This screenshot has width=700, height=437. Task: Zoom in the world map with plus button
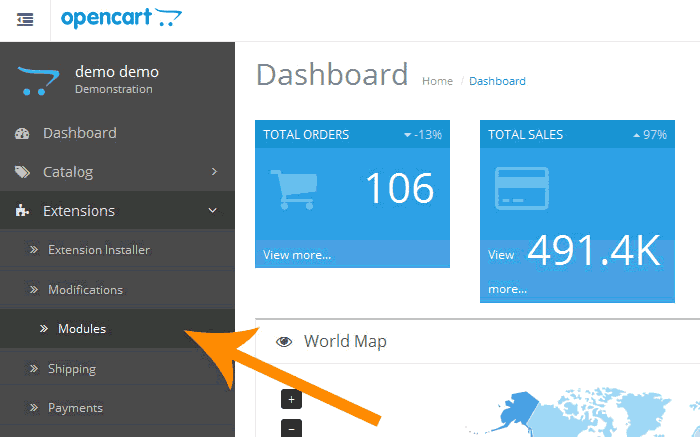pos(292,400)
